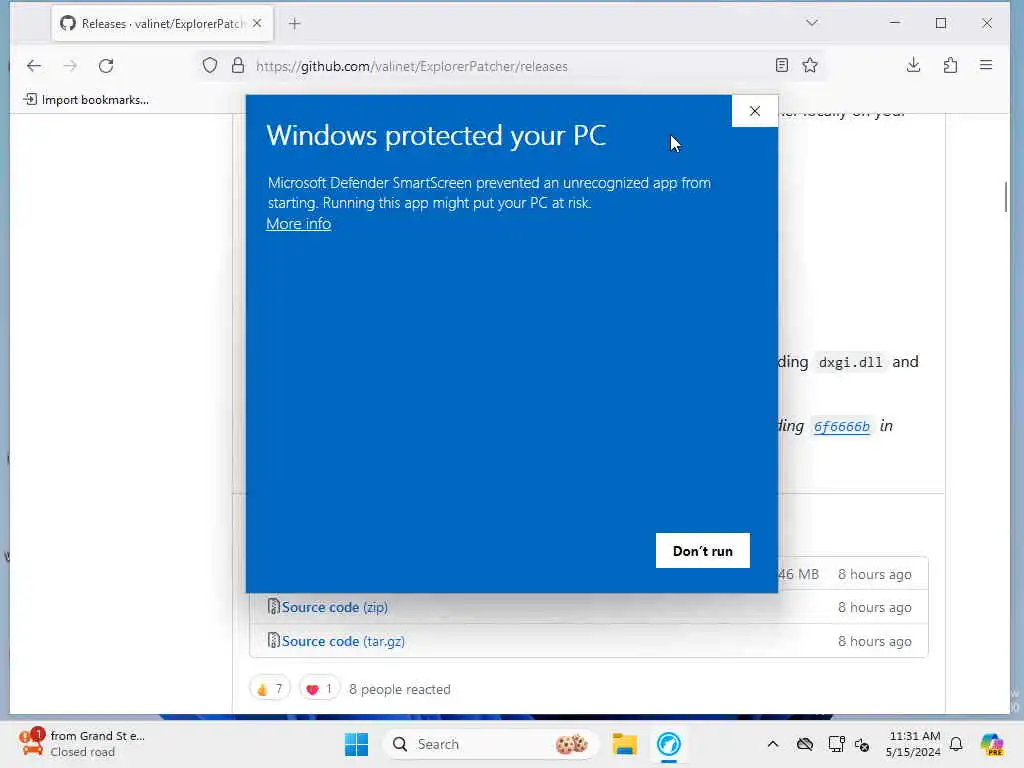Image resolution: width=1024 pixels, height=768 pixels.
Task: Show hidden system tray icons
Action: 773,744
